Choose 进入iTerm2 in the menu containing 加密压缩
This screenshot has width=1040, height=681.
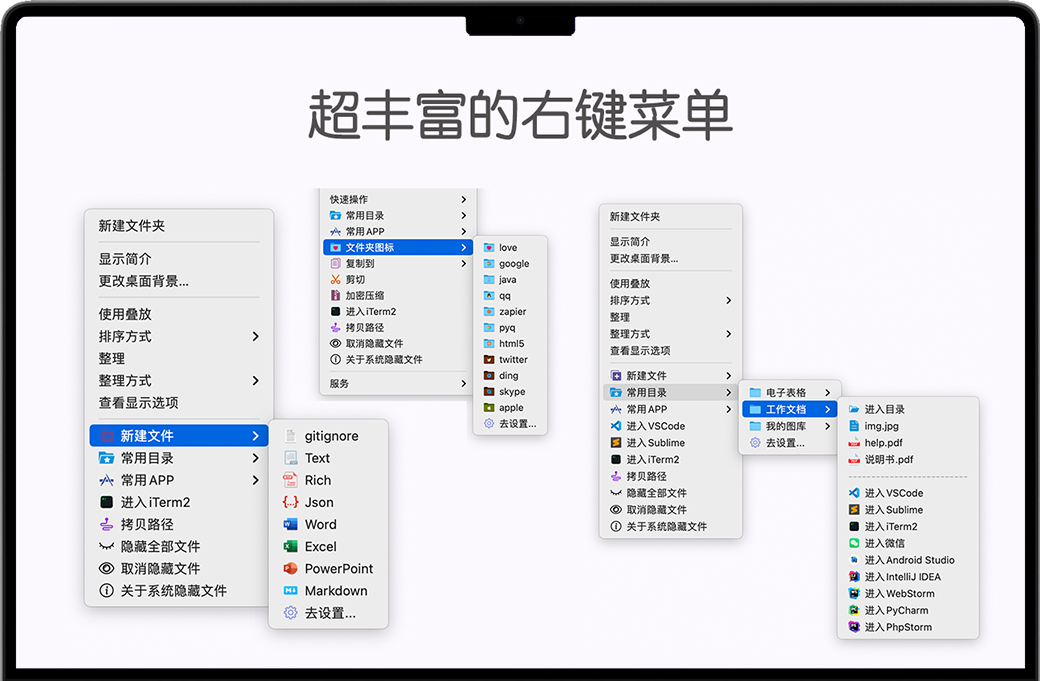pos(398,311)
